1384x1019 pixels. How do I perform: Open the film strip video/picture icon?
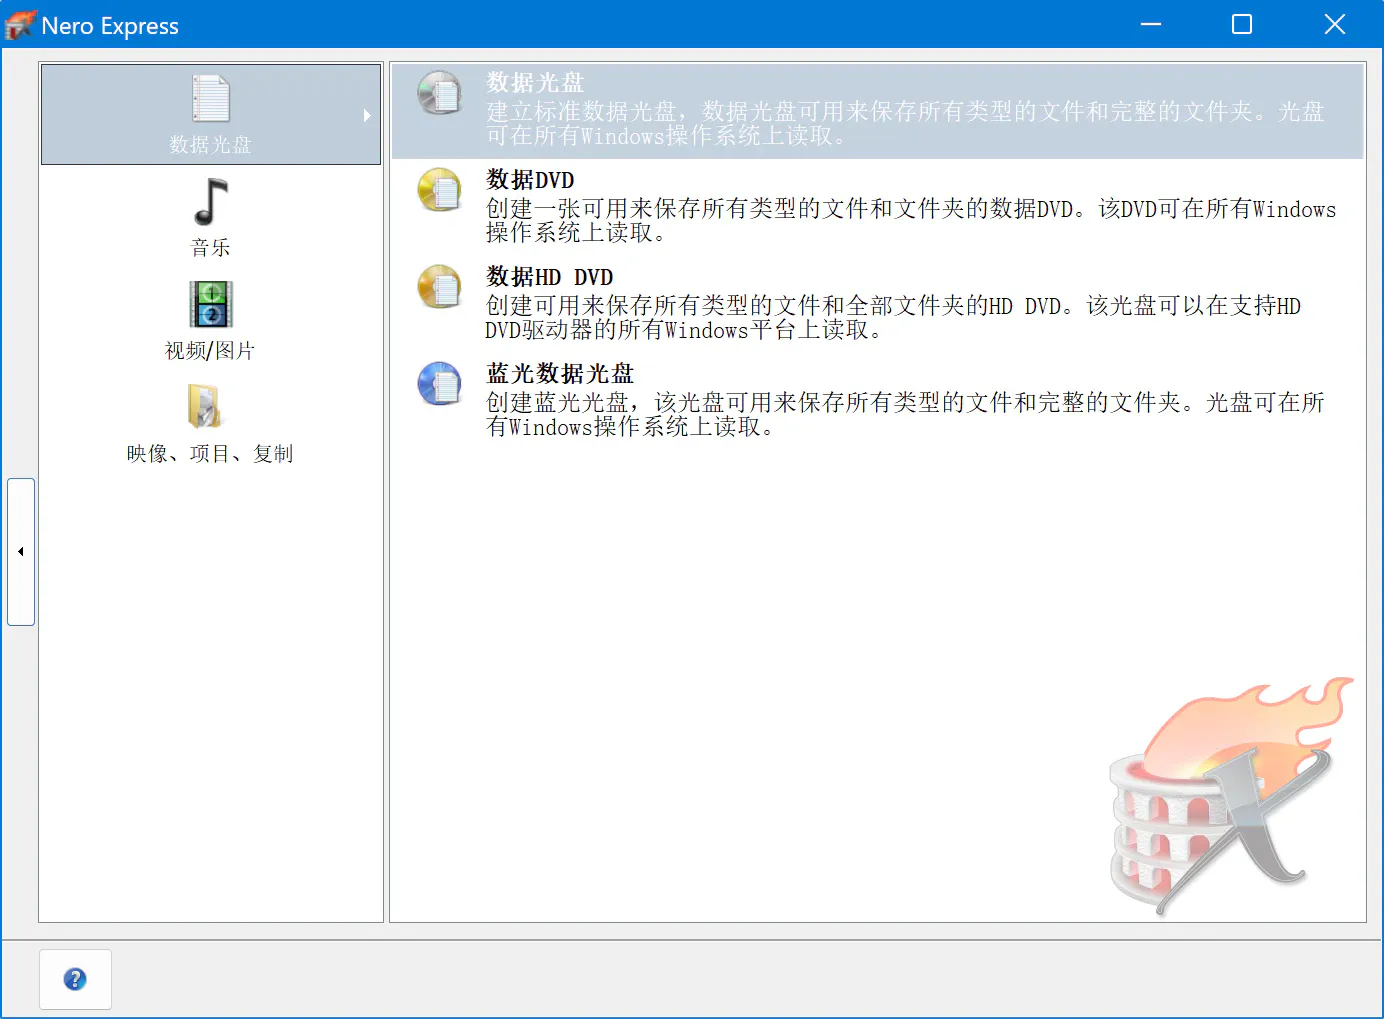tap(210, 304)
